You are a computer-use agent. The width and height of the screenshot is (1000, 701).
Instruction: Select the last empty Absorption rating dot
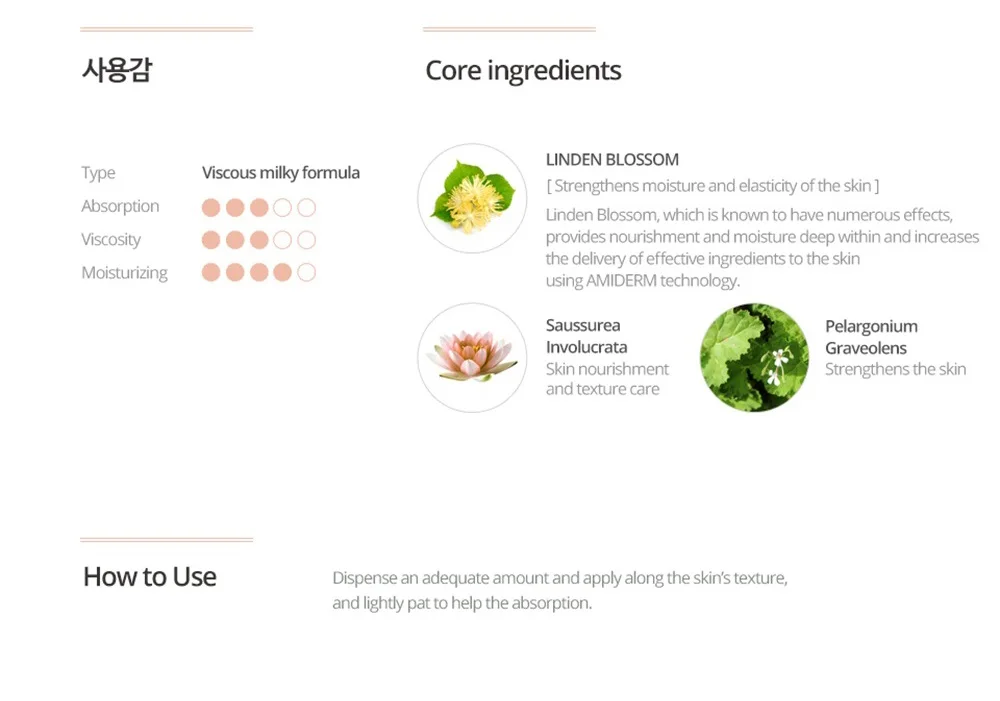pyautogui.click(x=307, y=208)
